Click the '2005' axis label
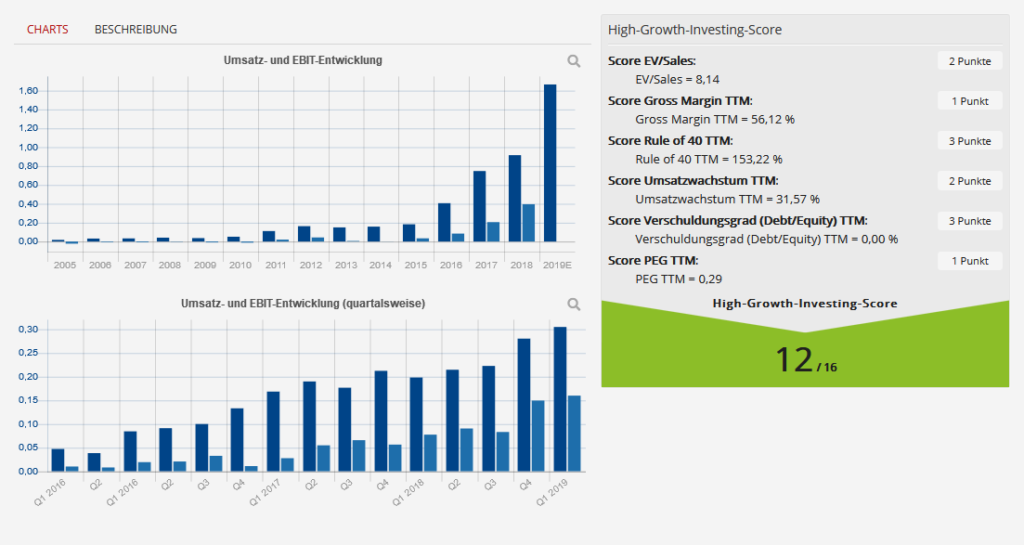The image size is (1024, 545). pos(65,265)
